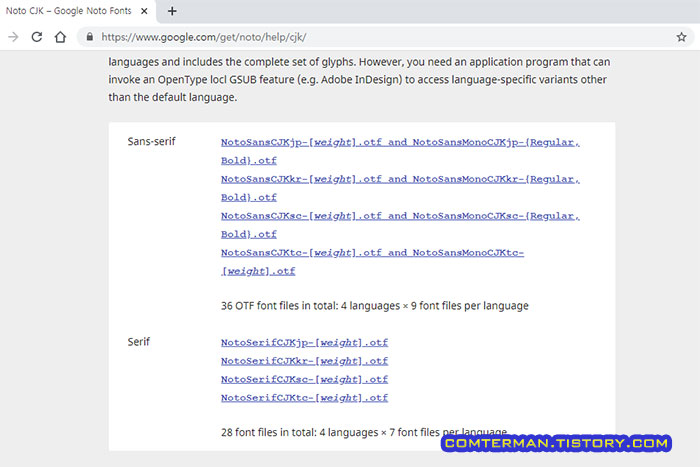Open the NotoSerifCJKtc-[weight].otf link
Screen dimensions: 700x467
(x=304, y=397)
